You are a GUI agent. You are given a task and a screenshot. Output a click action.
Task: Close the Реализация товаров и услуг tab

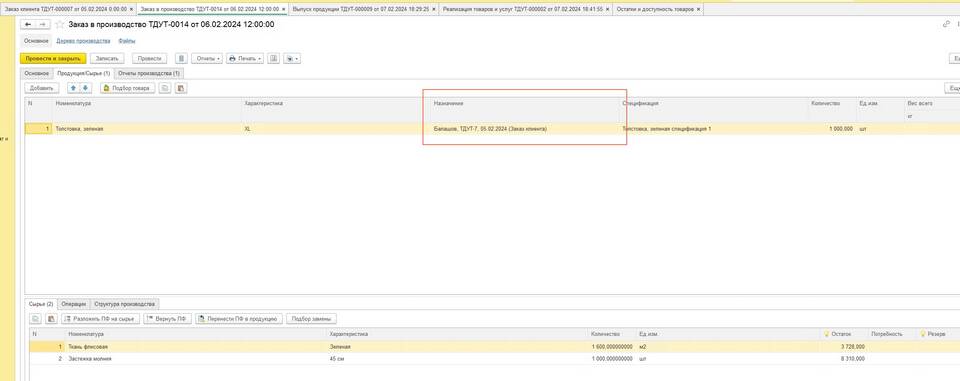point(608,10)
